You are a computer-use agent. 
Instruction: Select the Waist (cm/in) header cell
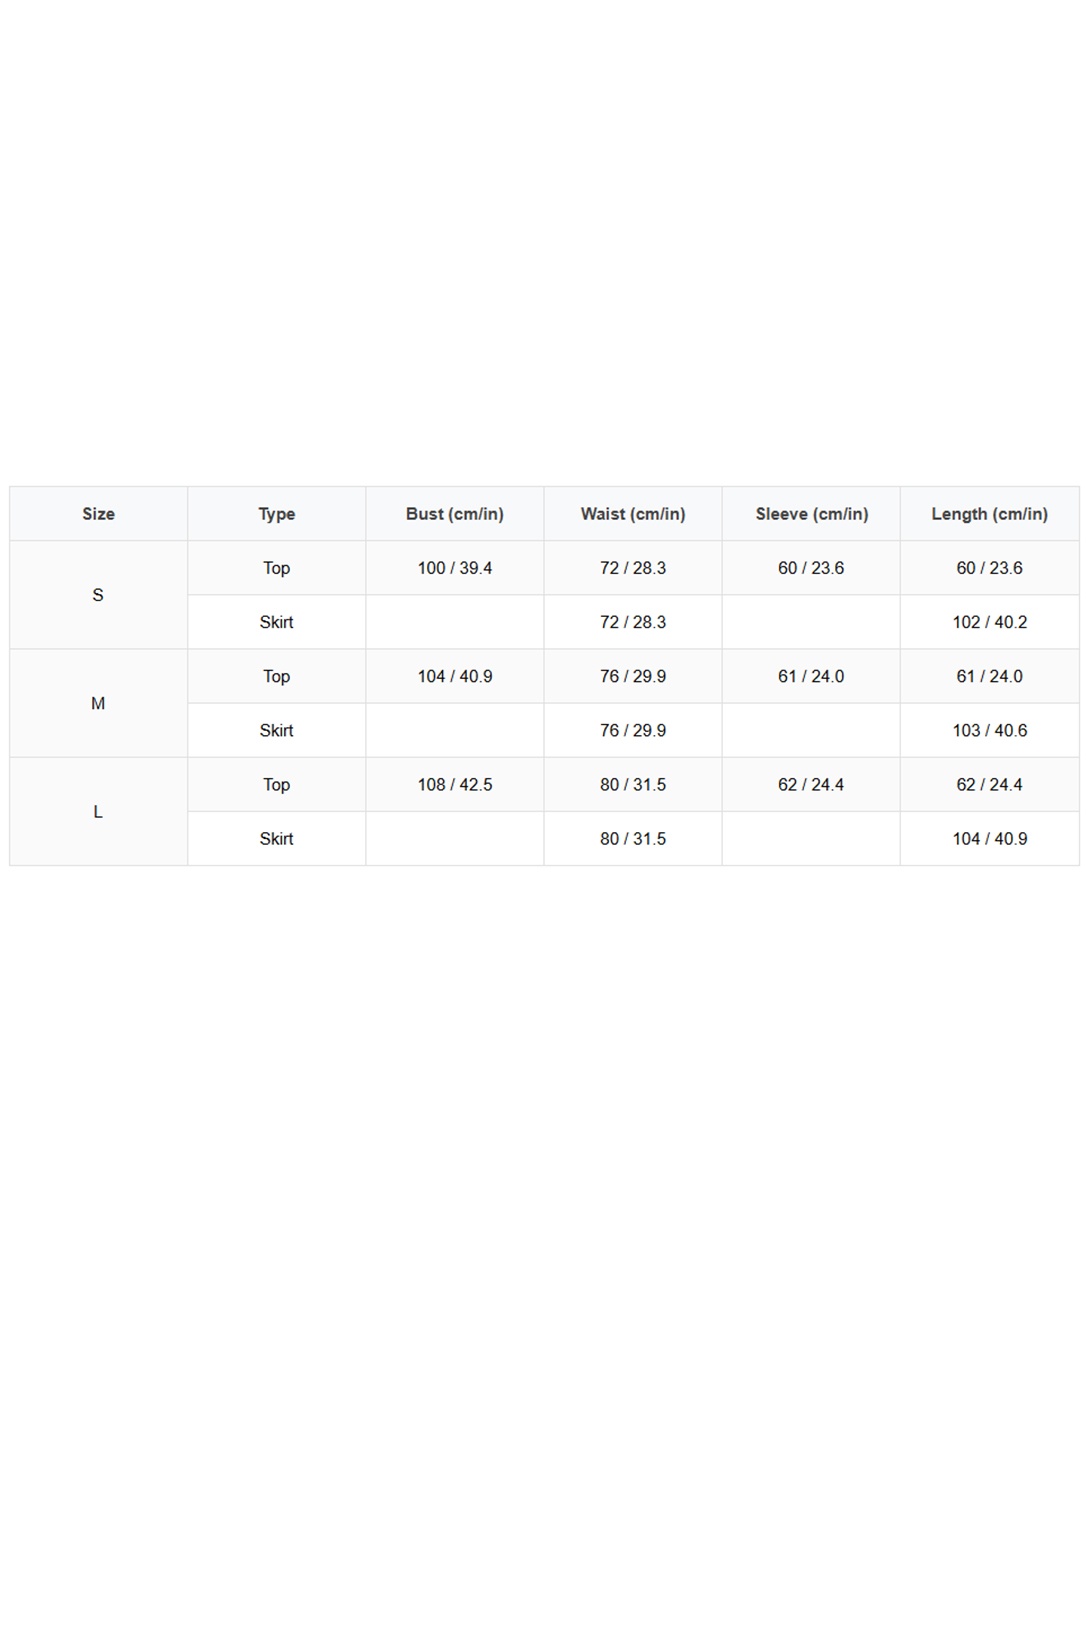(633, 514)
